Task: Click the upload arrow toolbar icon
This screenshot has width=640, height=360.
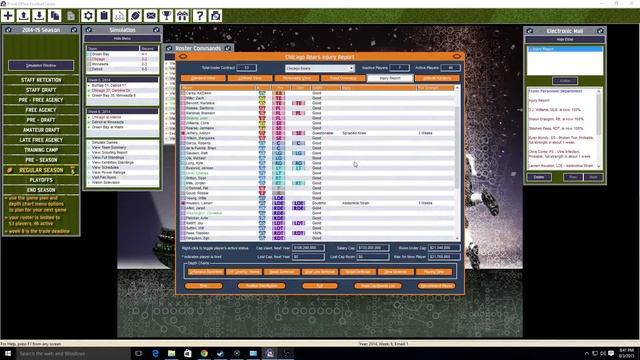Action: (x=24, y=16)
